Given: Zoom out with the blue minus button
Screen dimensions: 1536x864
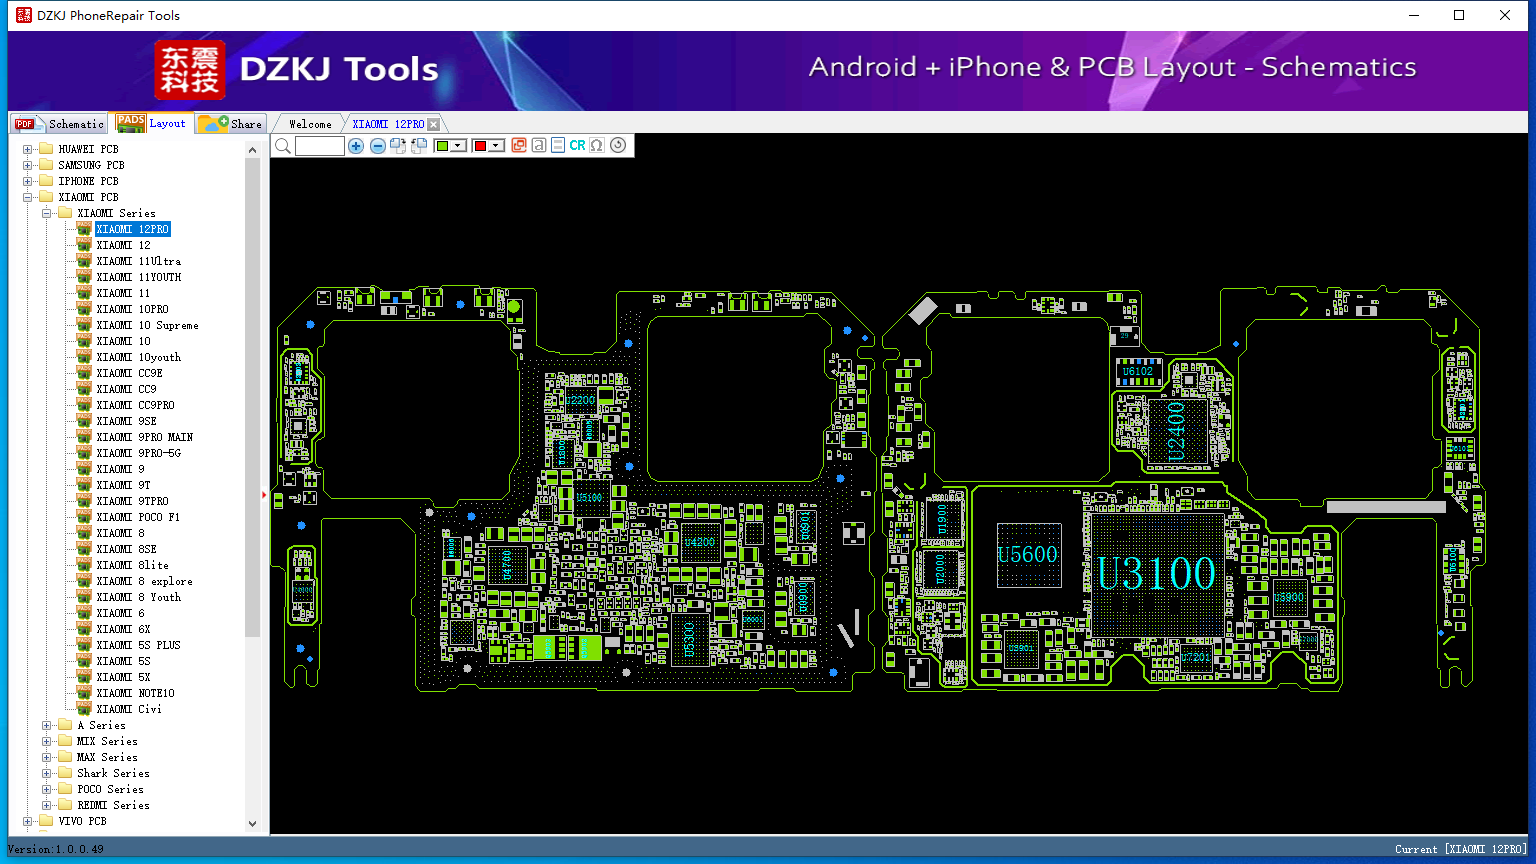Looking at the screenshot, I should (377, 146).
